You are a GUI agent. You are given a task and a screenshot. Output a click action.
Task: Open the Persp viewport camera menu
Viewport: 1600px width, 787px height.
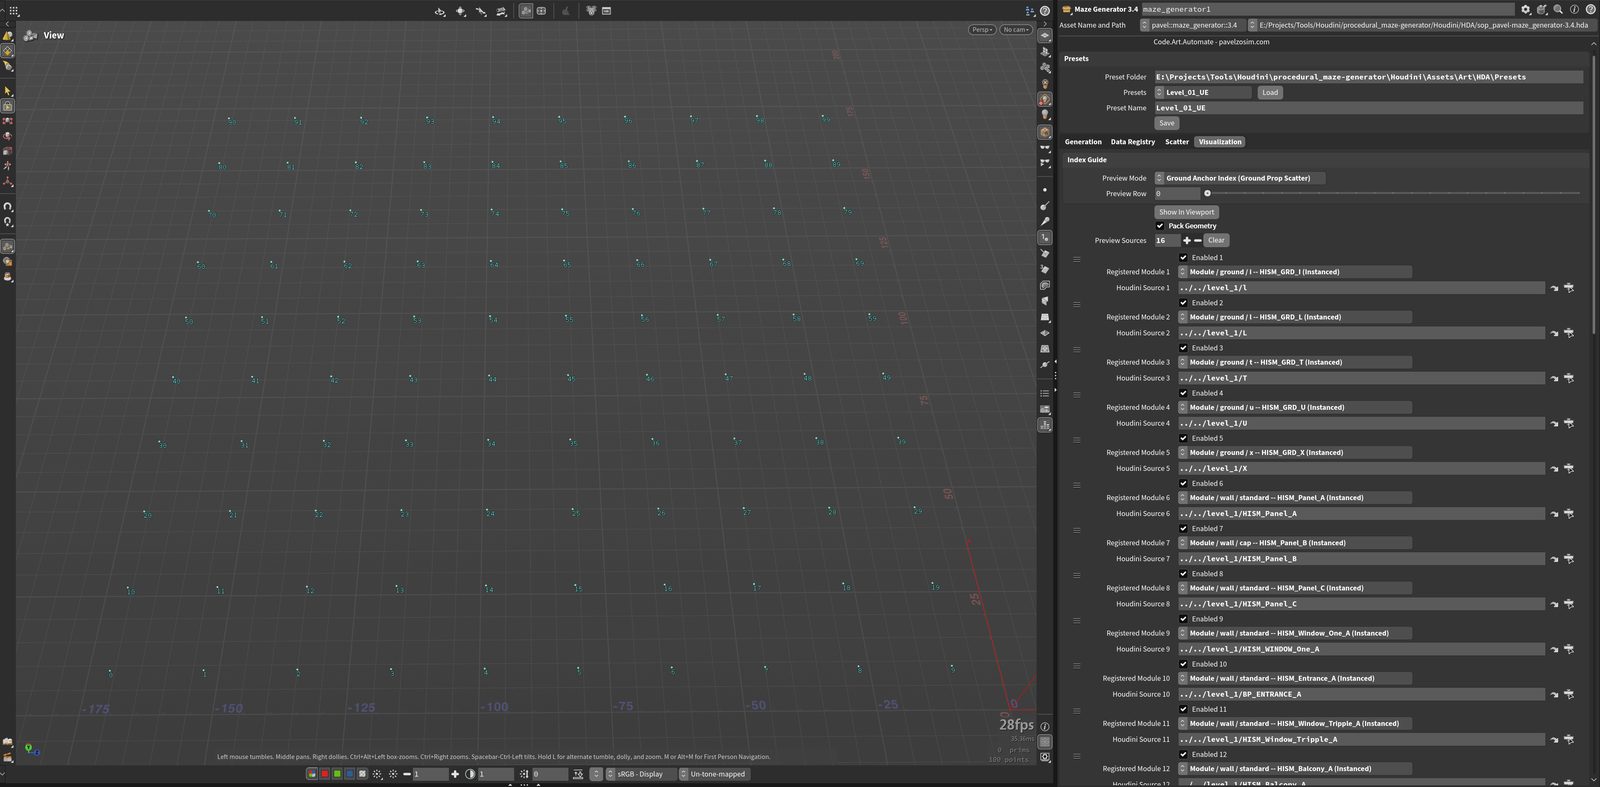click(x=982, y=30)
